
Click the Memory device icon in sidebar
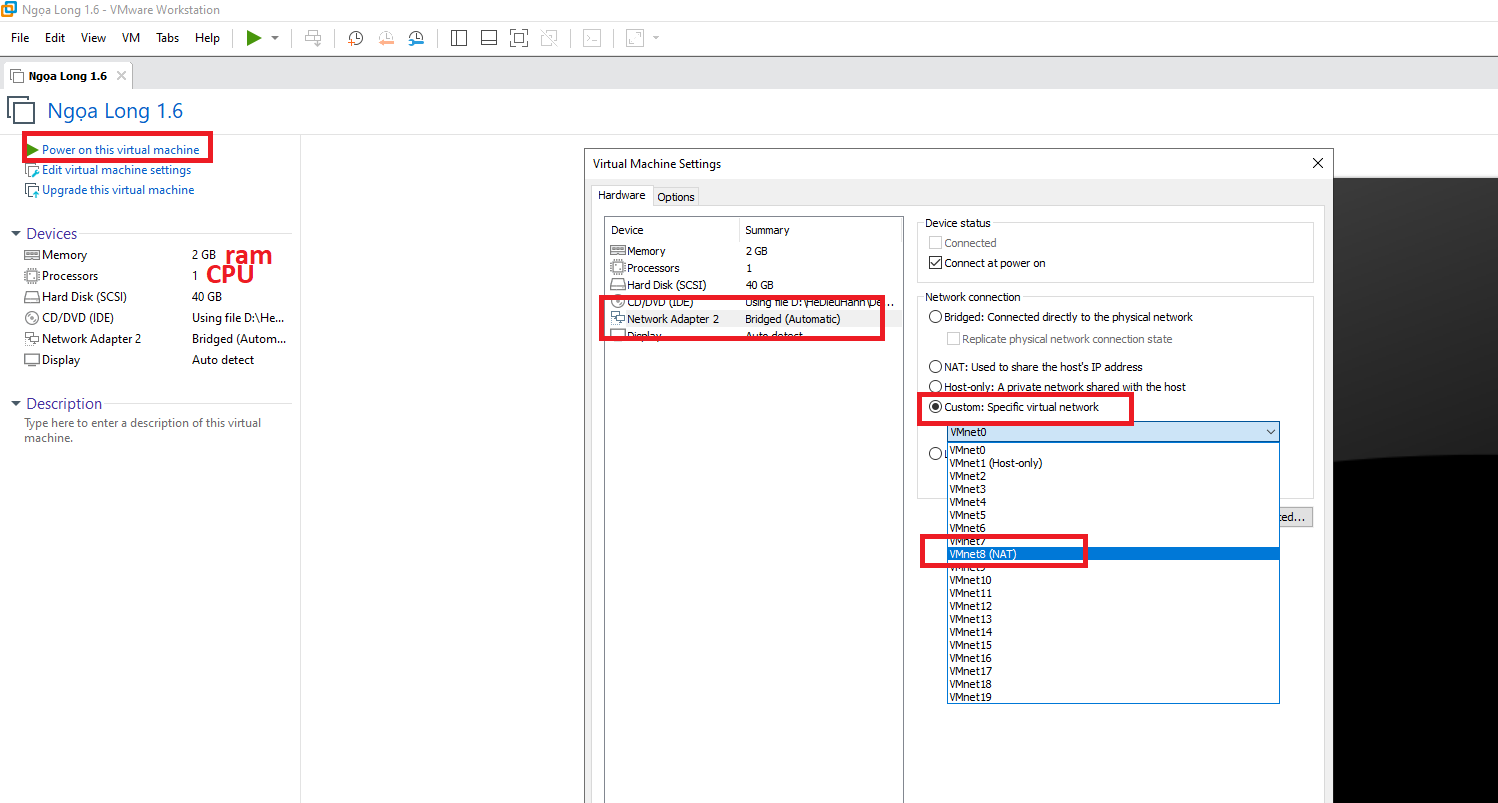pos(32,255)
